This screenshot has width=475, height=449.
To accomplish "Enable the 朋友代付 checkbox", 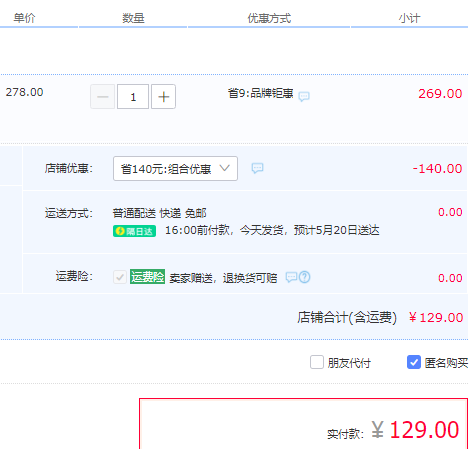I will click(317, 362).
